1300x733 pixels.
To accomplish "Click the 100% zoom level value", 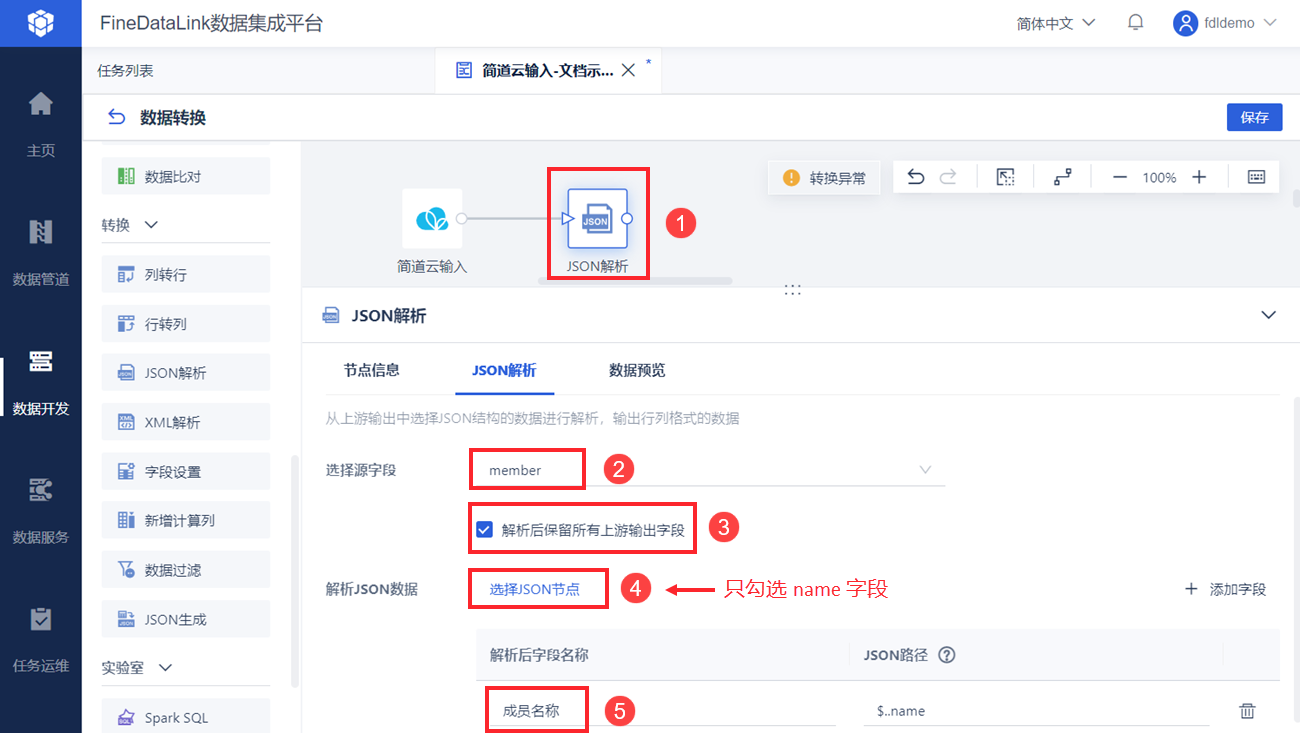I will pos(1159,177).
